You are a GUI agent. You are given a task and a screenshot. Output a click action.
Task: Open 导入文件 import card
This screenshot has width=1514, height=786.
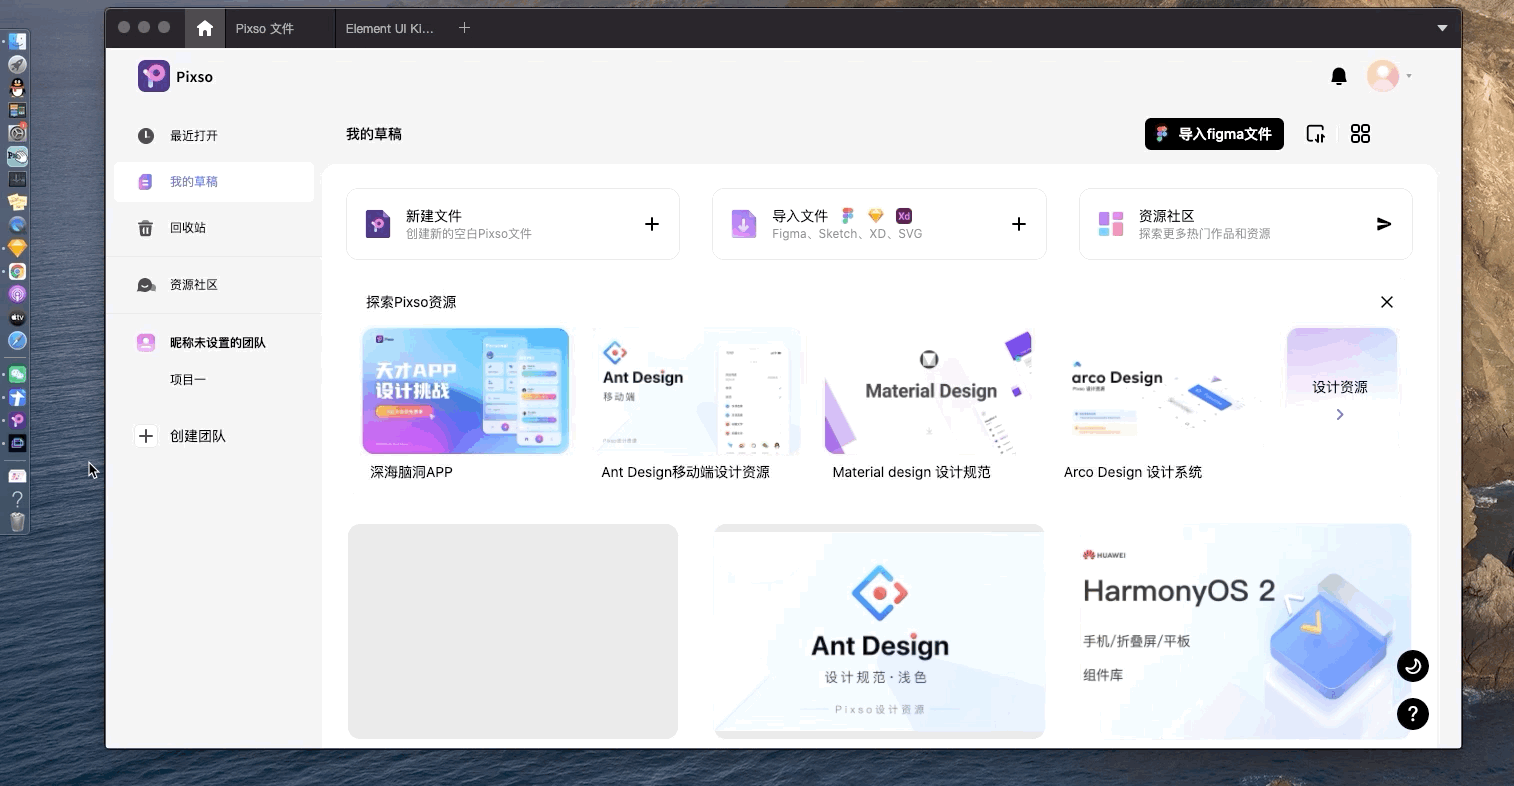coord(879,224)
